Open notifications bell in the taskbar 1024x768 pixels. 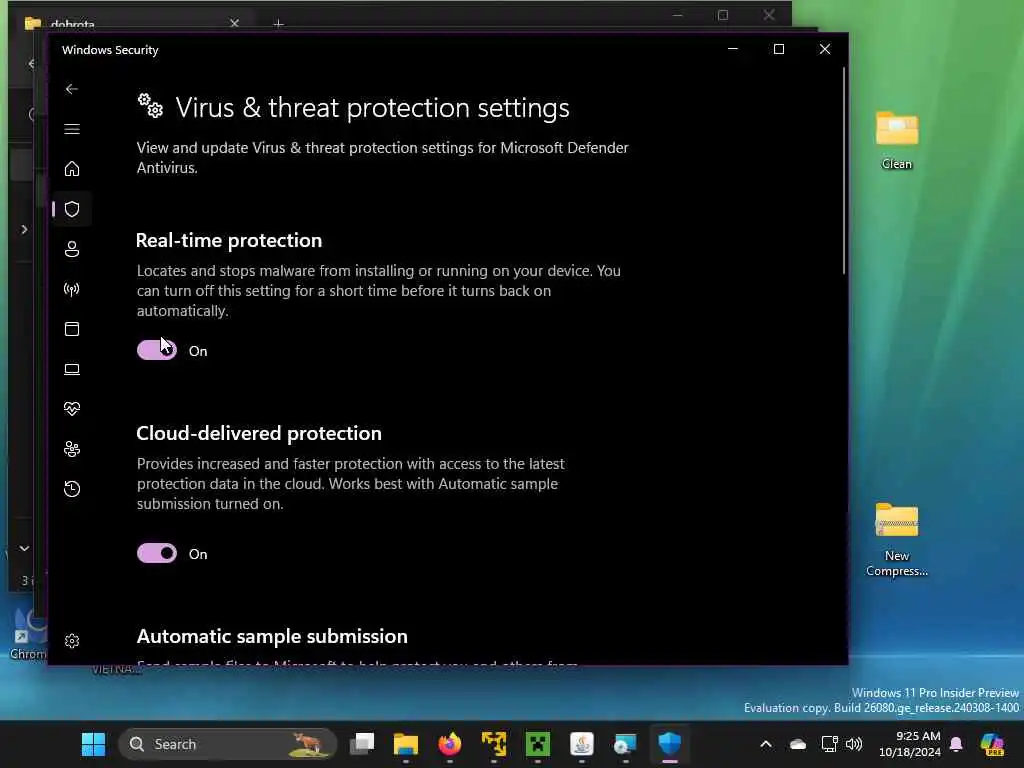(x=956, y=744)
